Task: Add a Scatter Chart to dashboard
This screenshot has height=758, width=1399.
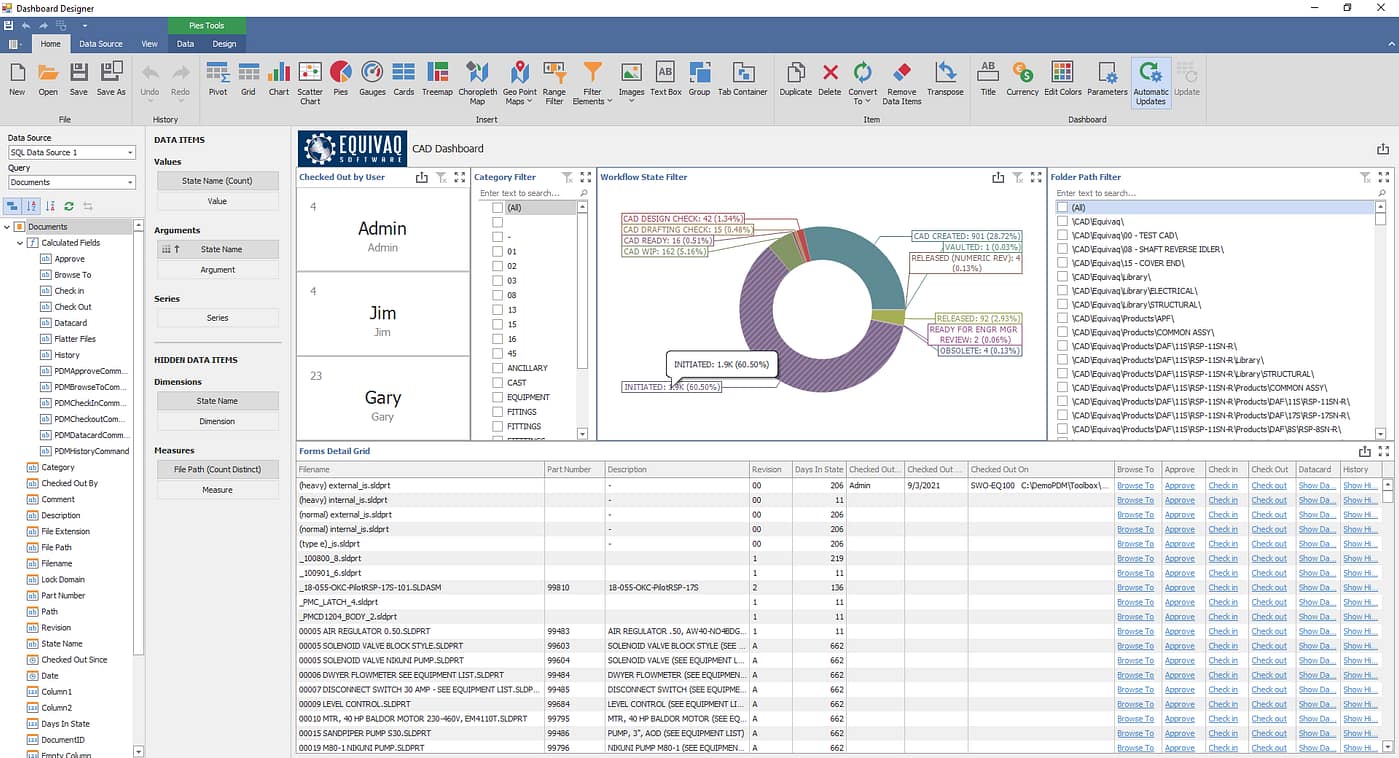Action: [310, 77]
